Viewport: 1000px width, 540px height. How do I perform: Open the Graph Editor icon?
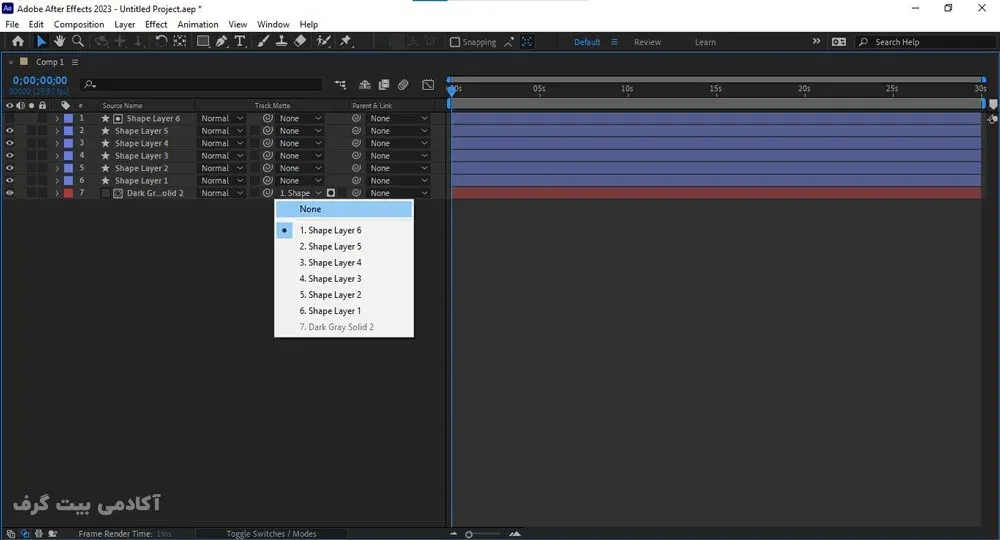428,85
